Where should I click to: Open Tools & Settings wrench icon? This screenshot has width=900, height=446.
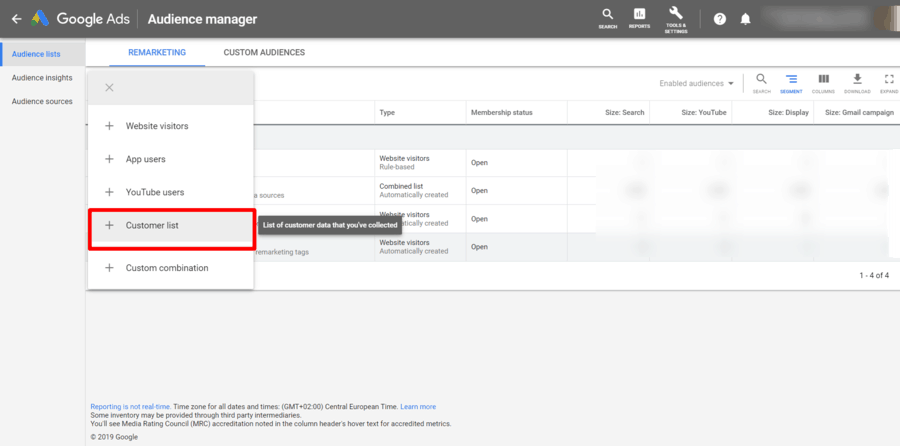[676, 20]
